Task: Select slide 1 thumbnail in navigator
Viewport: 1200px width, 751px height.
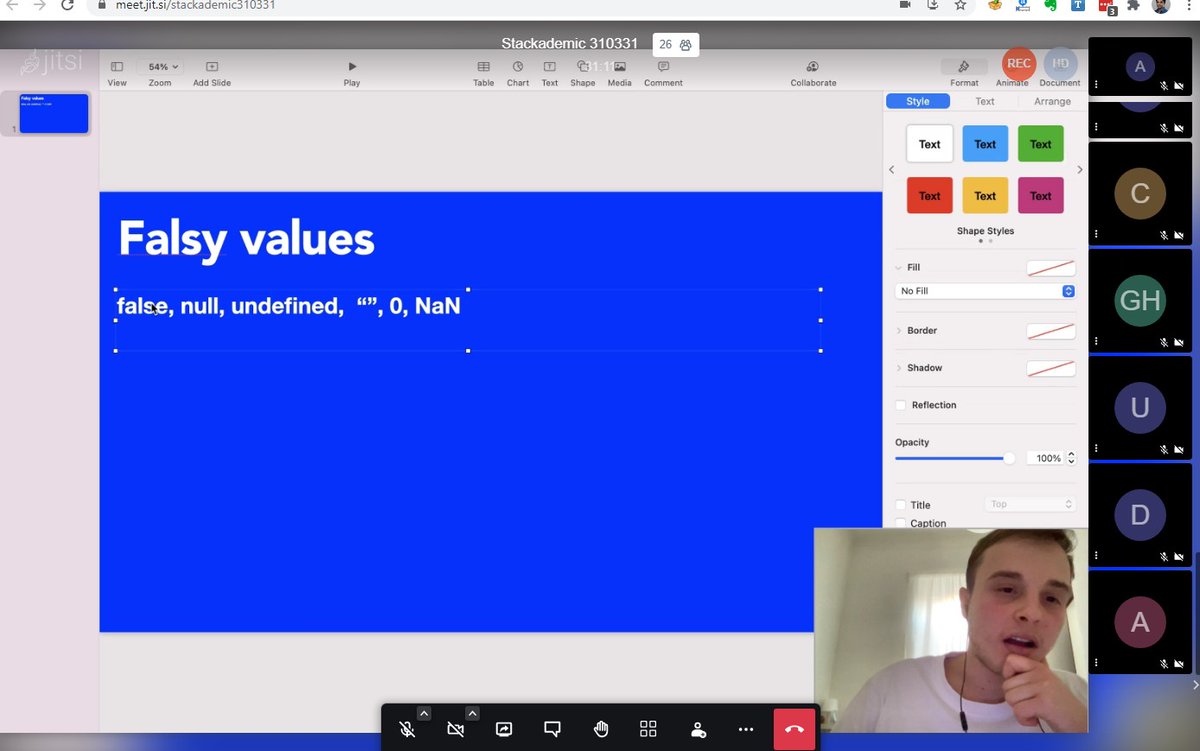Action: point(54,113)
